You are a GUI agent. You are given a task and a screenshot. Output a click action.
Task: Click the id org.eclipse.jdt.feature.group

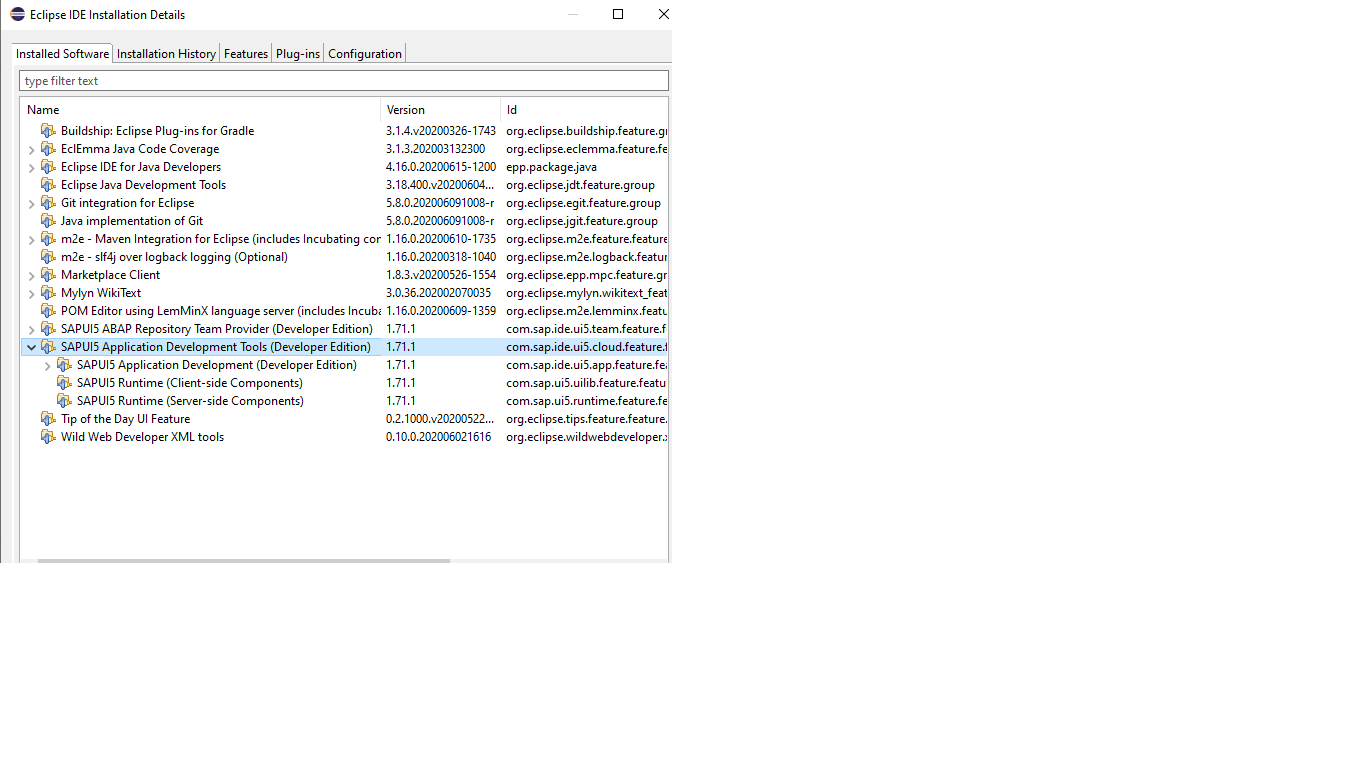pyautogui.click(x=580, y=185)
